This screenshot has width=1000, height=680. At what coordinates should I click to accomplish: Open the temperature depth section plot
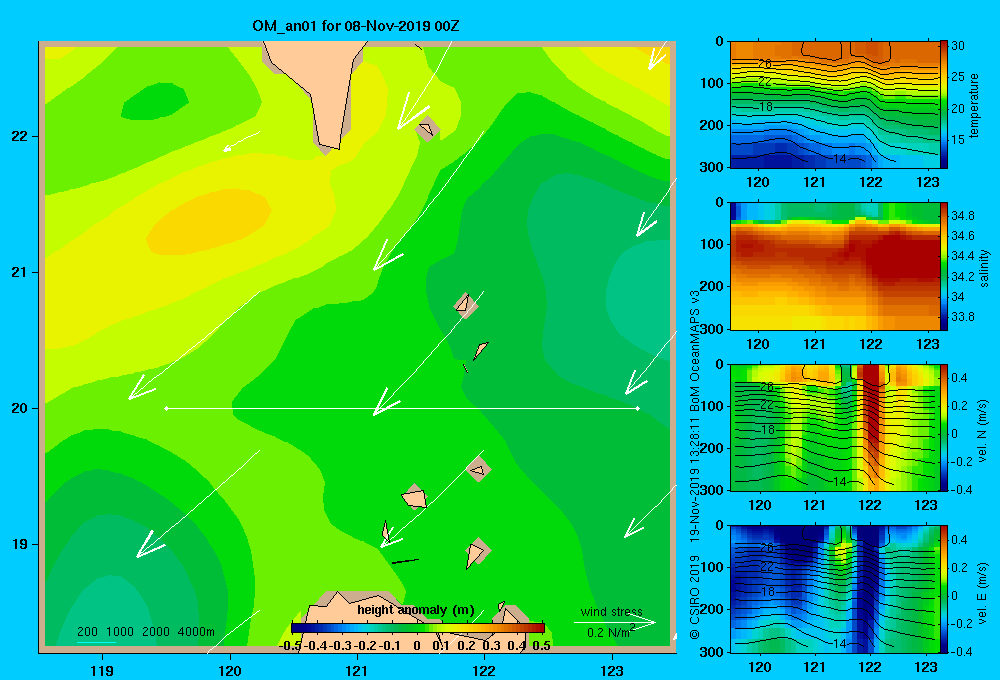click(834, 105)
